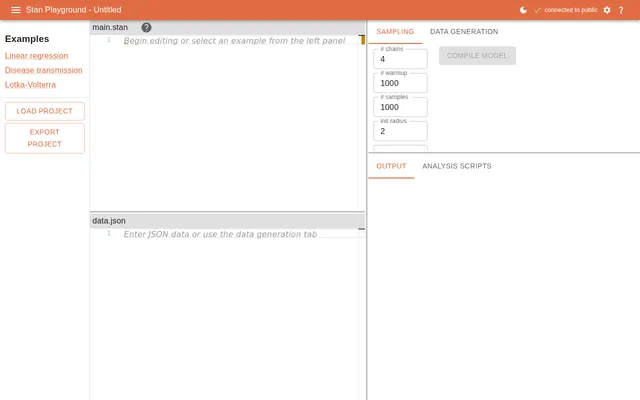The image size is (640, 400).
Task: Open the help question mark in header
Action: pyautogui.click(x=621, y=10)
